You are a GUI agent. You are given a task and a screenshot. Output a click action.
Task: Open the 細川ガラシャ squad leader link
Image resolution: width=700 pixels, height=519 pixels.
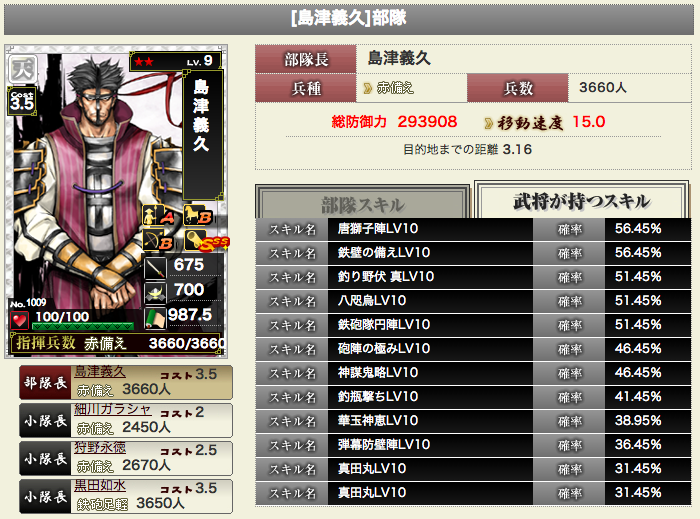tap(112, 409)
